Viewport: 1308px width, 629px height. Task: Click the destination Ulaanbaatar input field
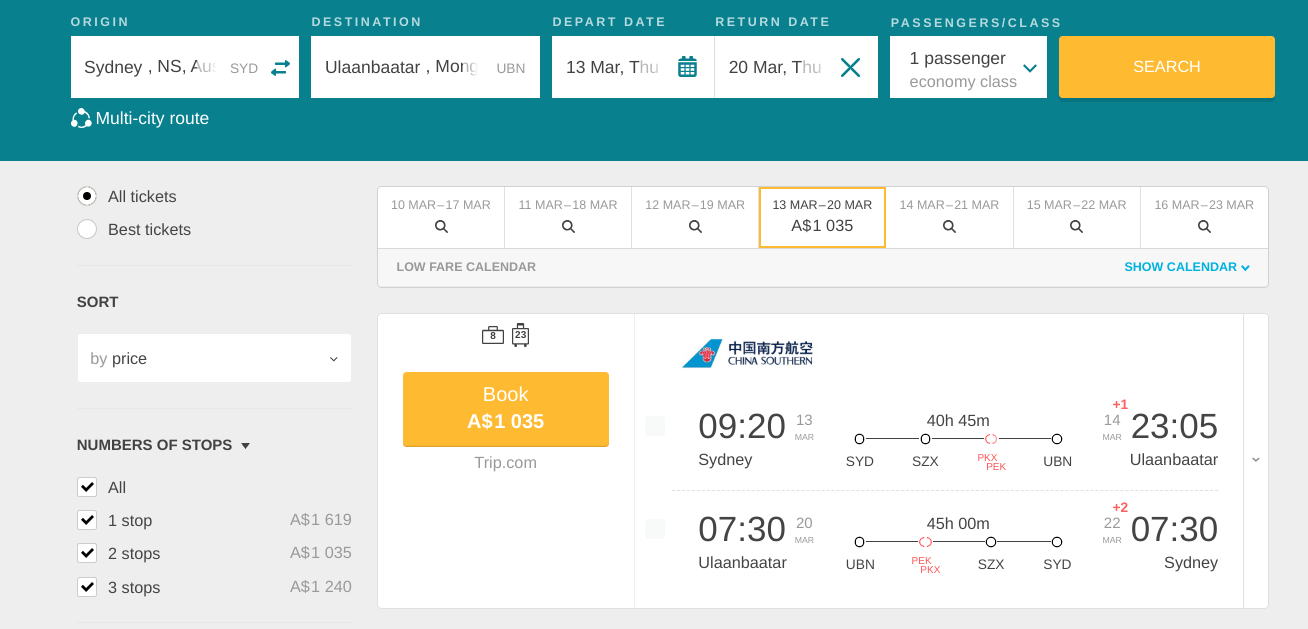point(425,67)
